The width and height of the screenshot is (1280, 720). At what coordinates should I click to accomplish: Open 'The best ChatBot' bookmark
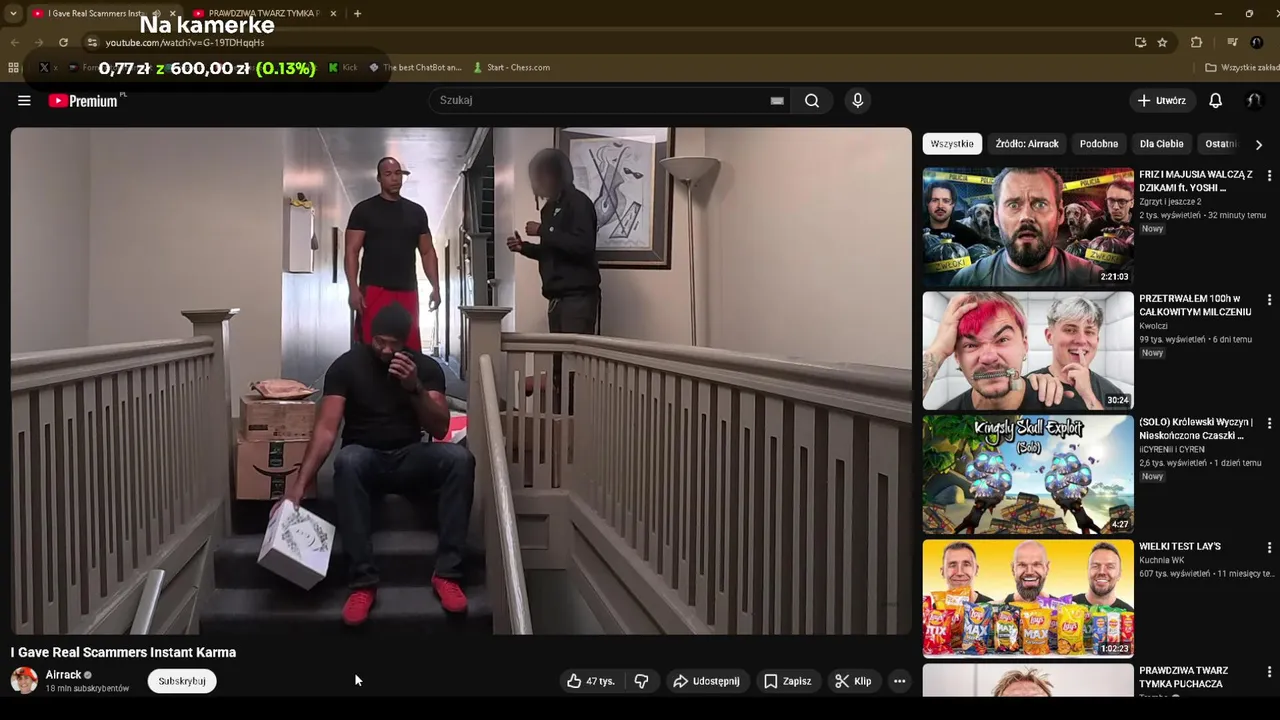click(x=415, y=67)
